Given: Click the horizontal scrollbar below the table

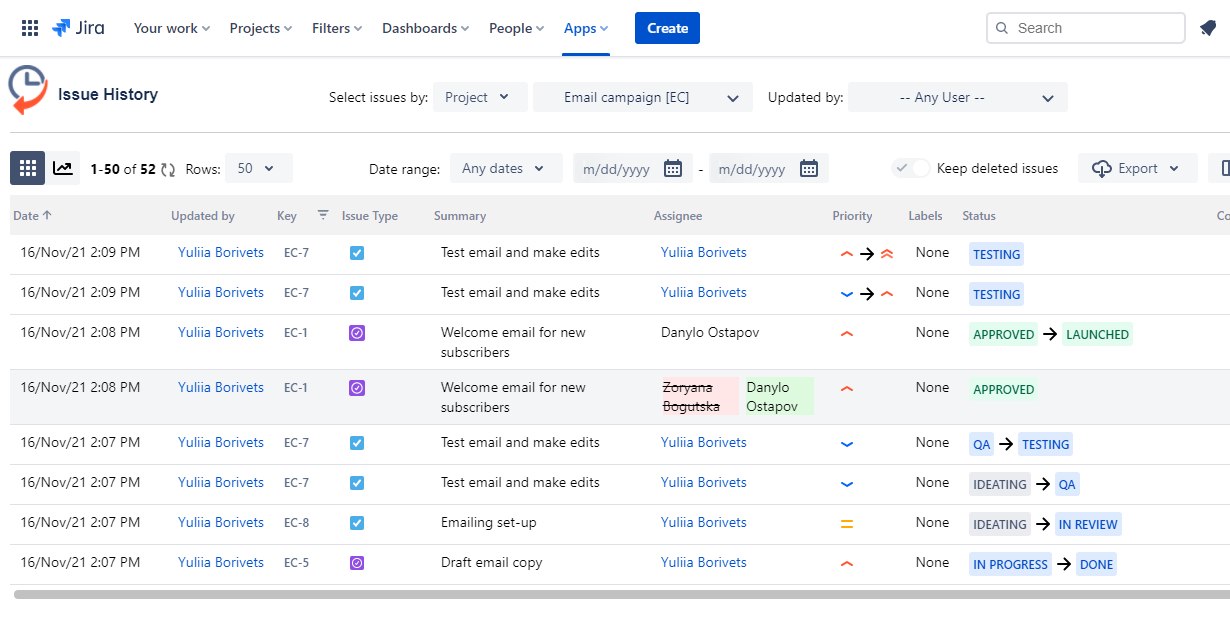Looking at the screenshot, I should point(621,595).
